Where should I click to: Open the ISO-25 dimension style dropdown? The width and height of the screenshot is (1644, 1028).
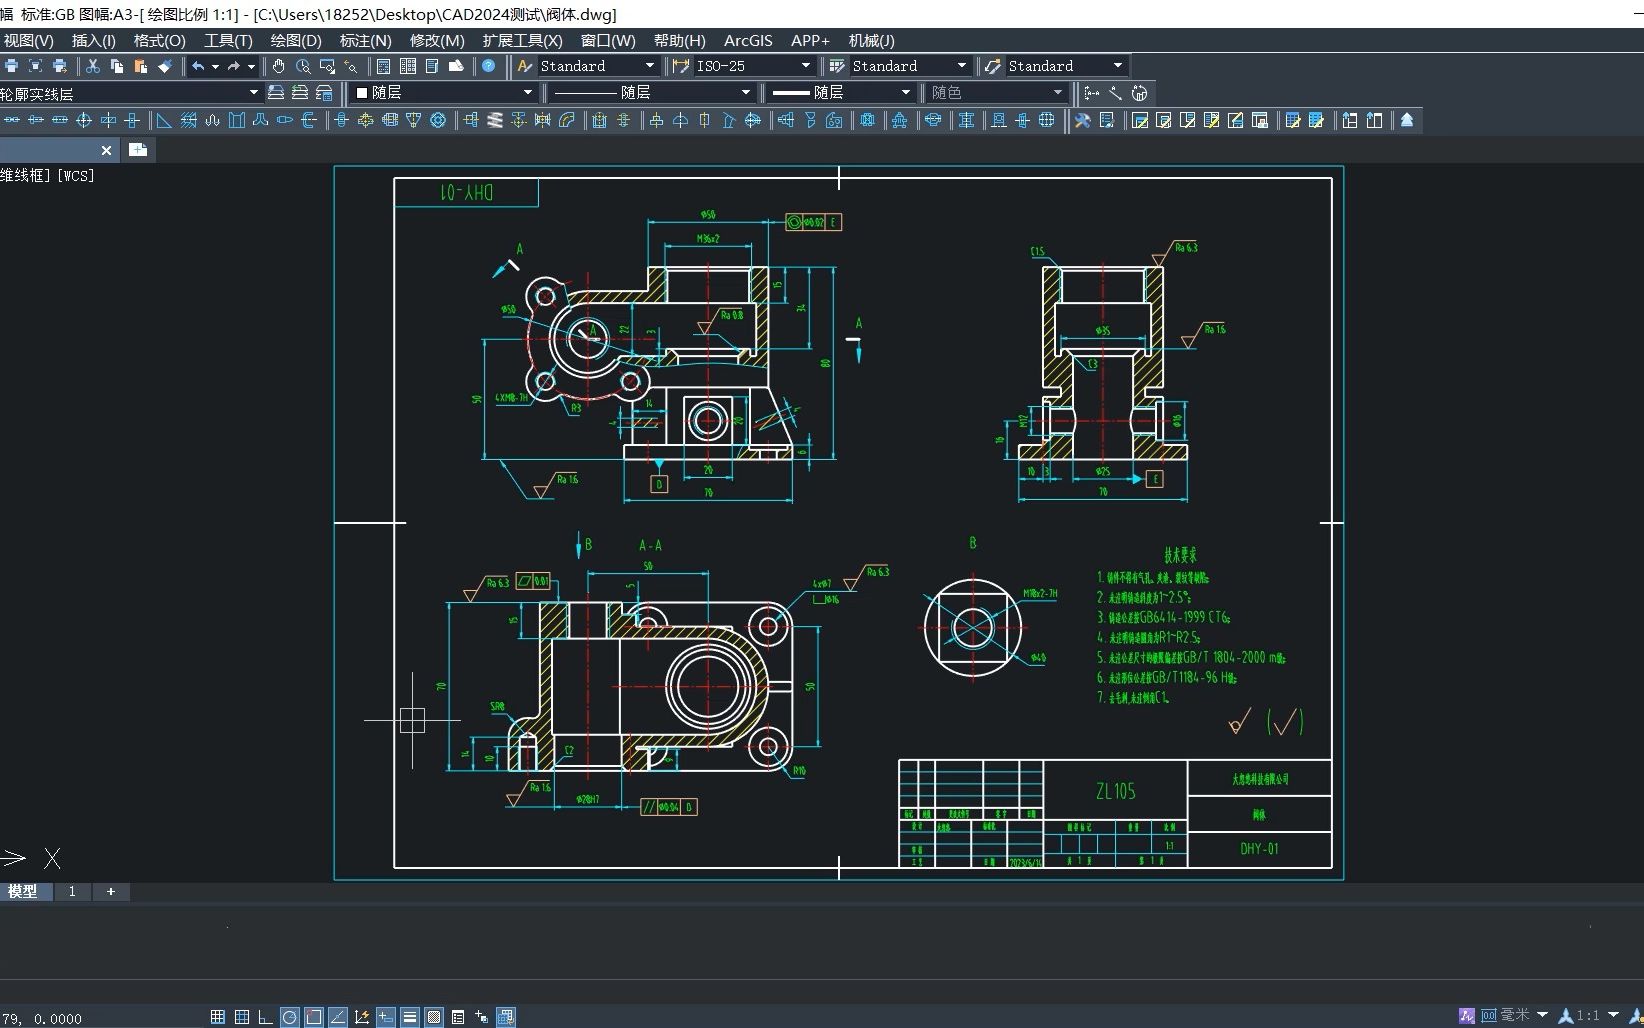pyautogui.click(x=753, y=66)
